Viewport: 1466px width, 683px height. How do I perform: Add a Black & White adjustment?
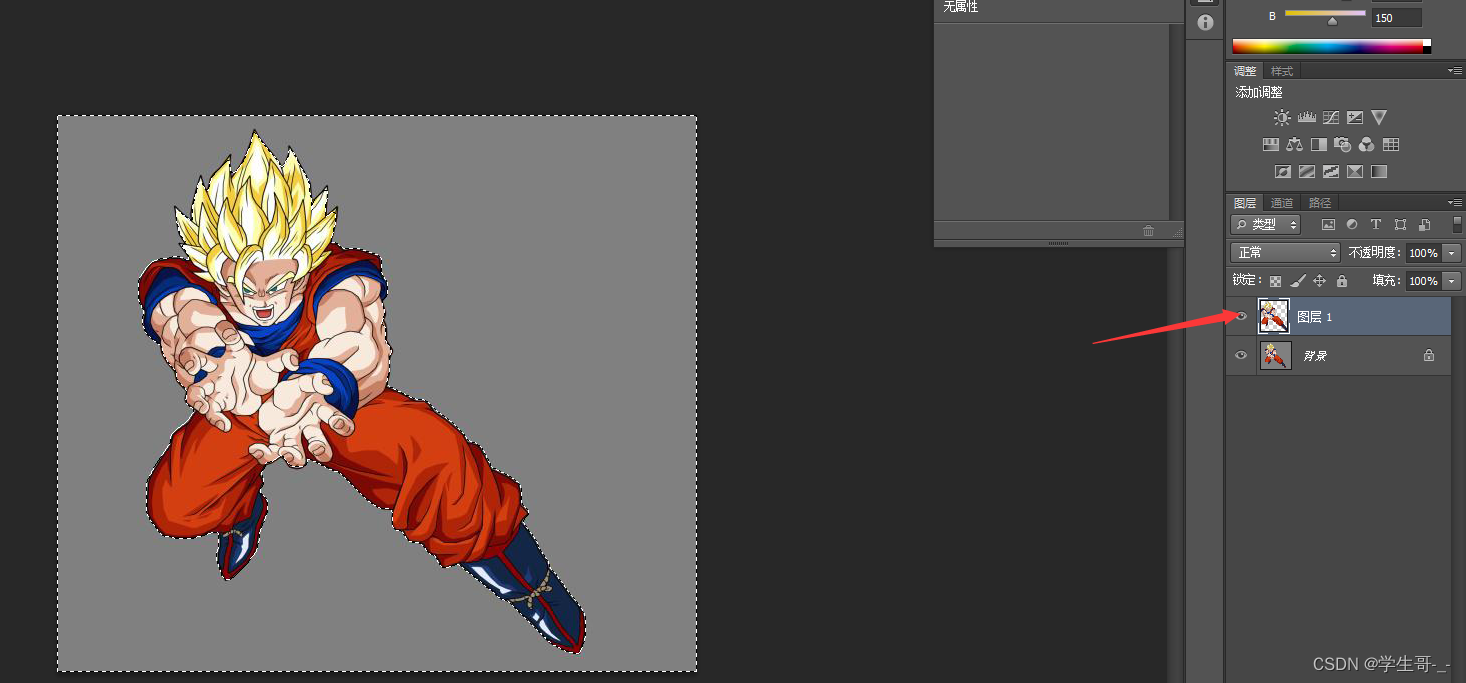coord(1319,145)
